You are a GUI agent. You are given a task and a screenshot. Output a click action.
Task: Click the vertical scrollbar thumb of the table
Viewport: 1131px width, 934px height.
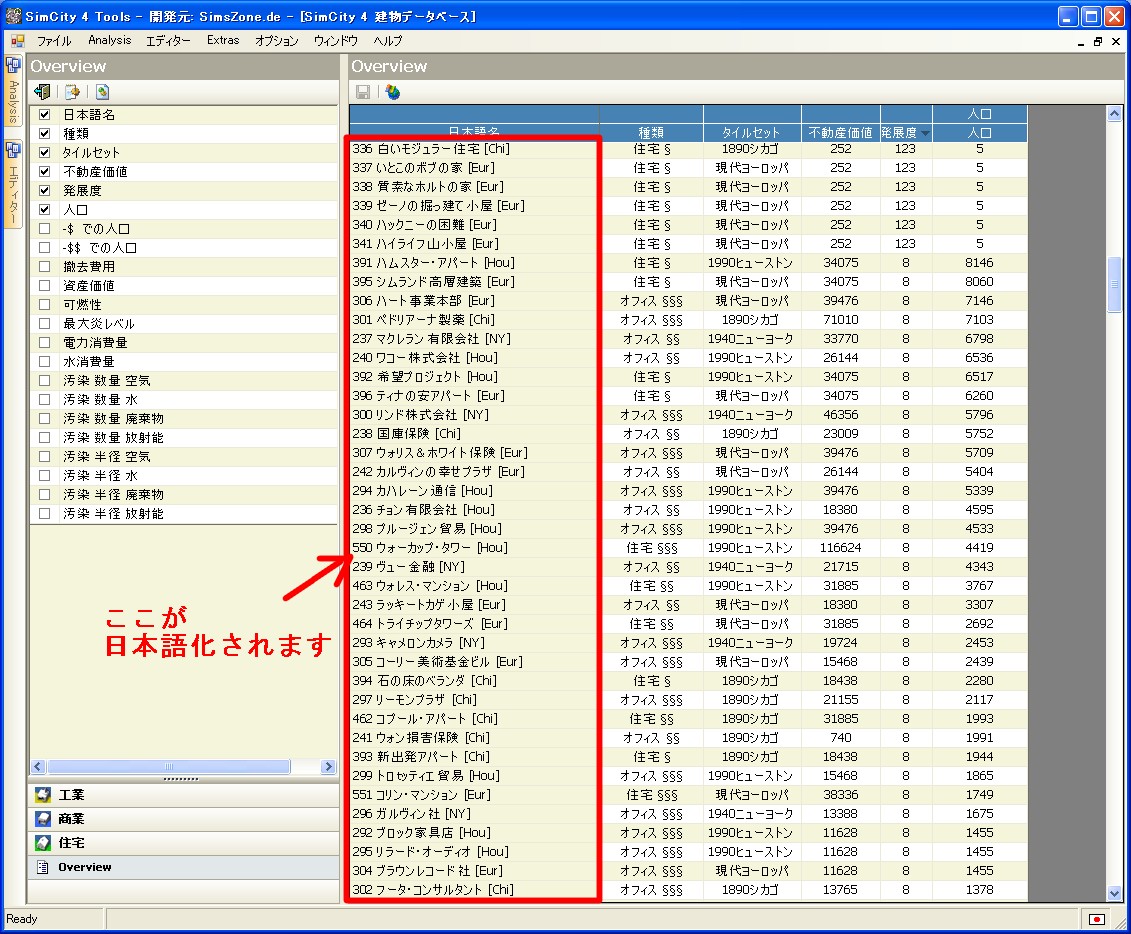(x=1115, y=284)
